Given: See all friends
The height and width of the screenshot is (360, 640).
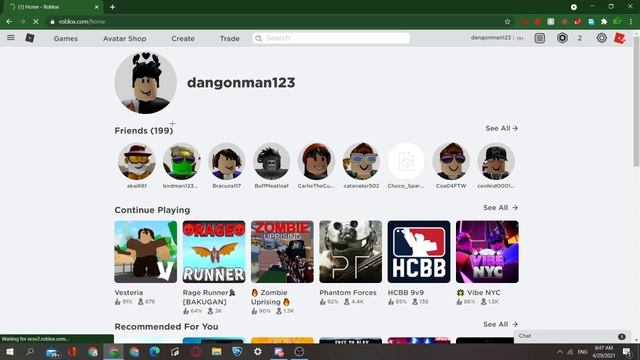Looking at the screenshot, I should pos(502,128).
